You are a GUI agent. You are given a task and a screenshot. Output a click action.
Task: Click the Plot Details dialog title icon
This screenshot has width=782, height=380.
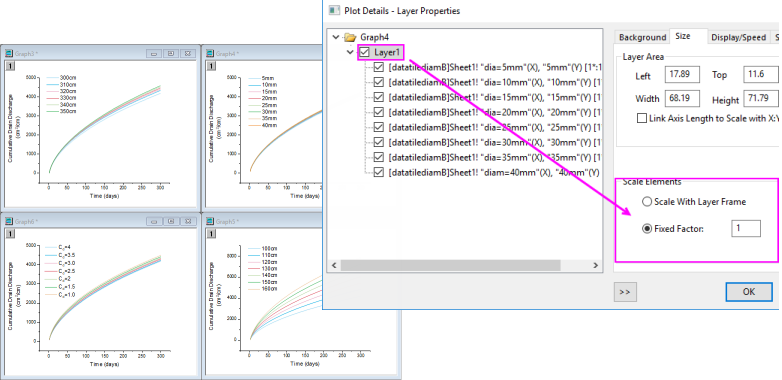(334, 10)
